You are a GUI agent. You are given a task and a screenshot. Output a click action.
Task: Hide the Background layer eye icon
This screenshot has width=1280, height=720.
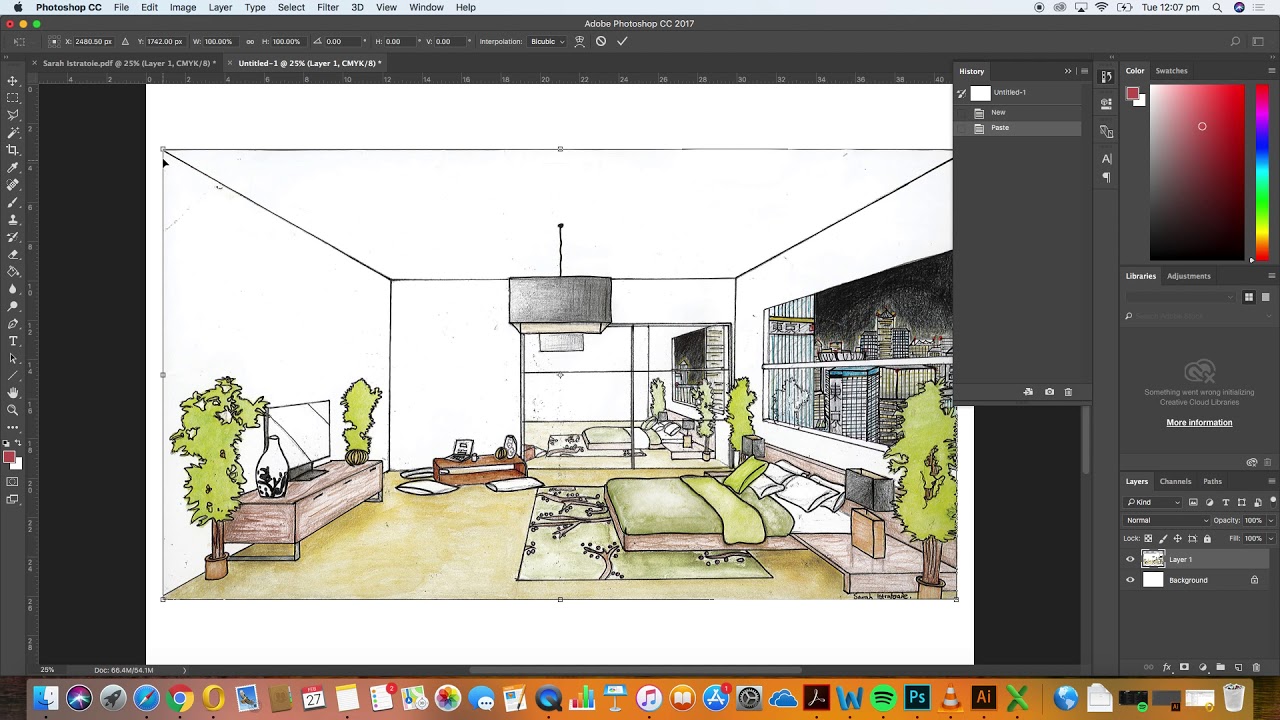click(1130, 580)
